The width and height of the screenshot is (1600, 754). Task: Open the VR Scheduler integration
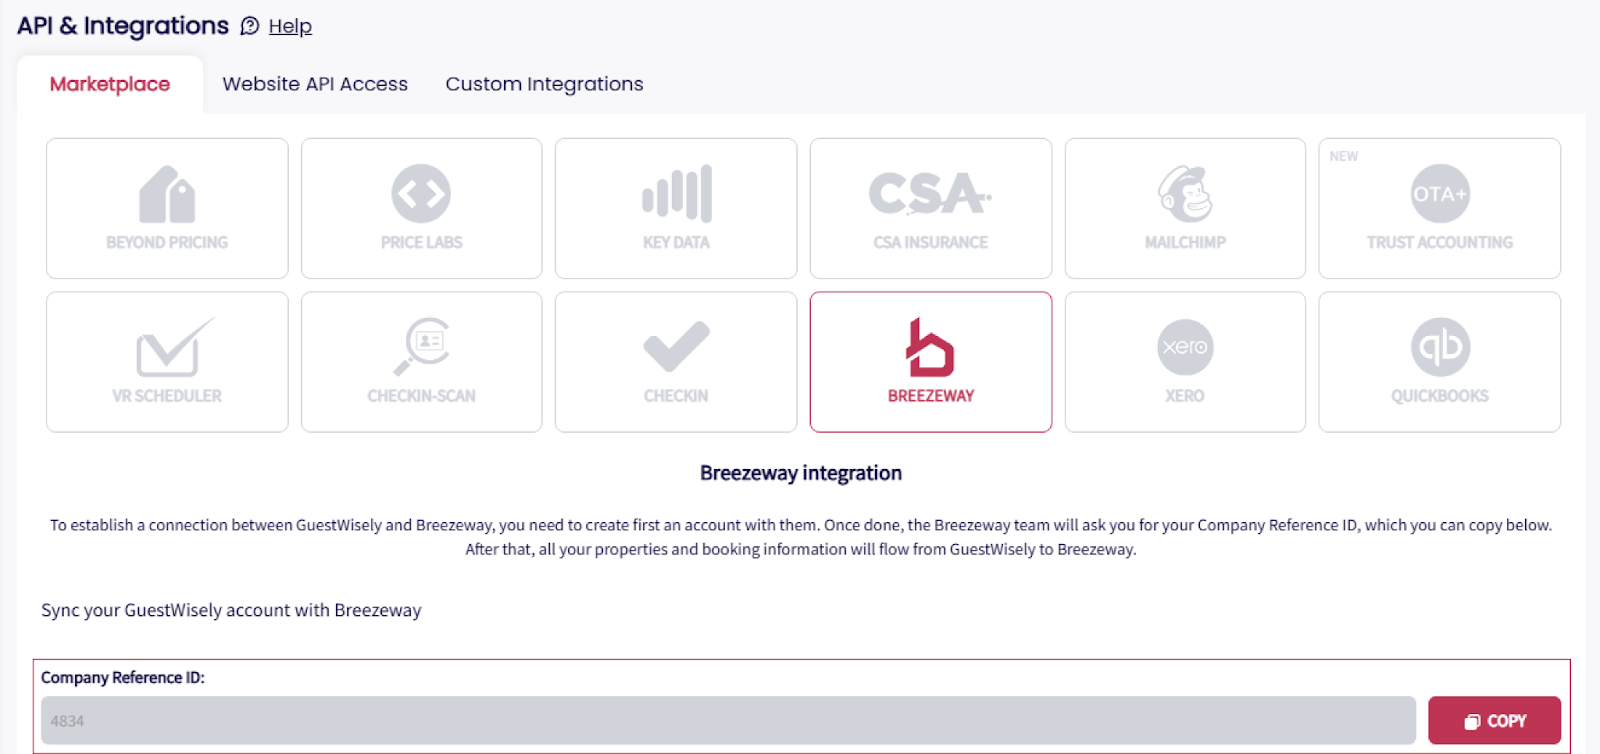tap(167, 362)
